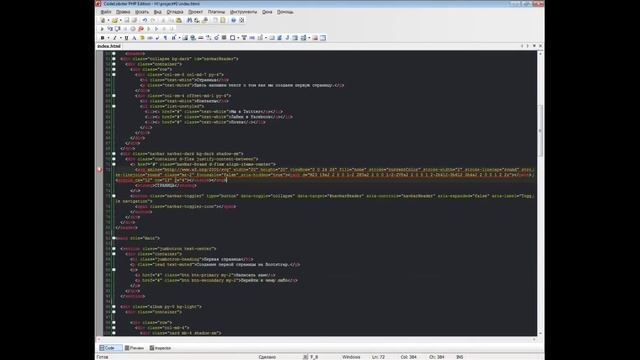Click the font A icon
640x360 pixels.
(134, 38)
